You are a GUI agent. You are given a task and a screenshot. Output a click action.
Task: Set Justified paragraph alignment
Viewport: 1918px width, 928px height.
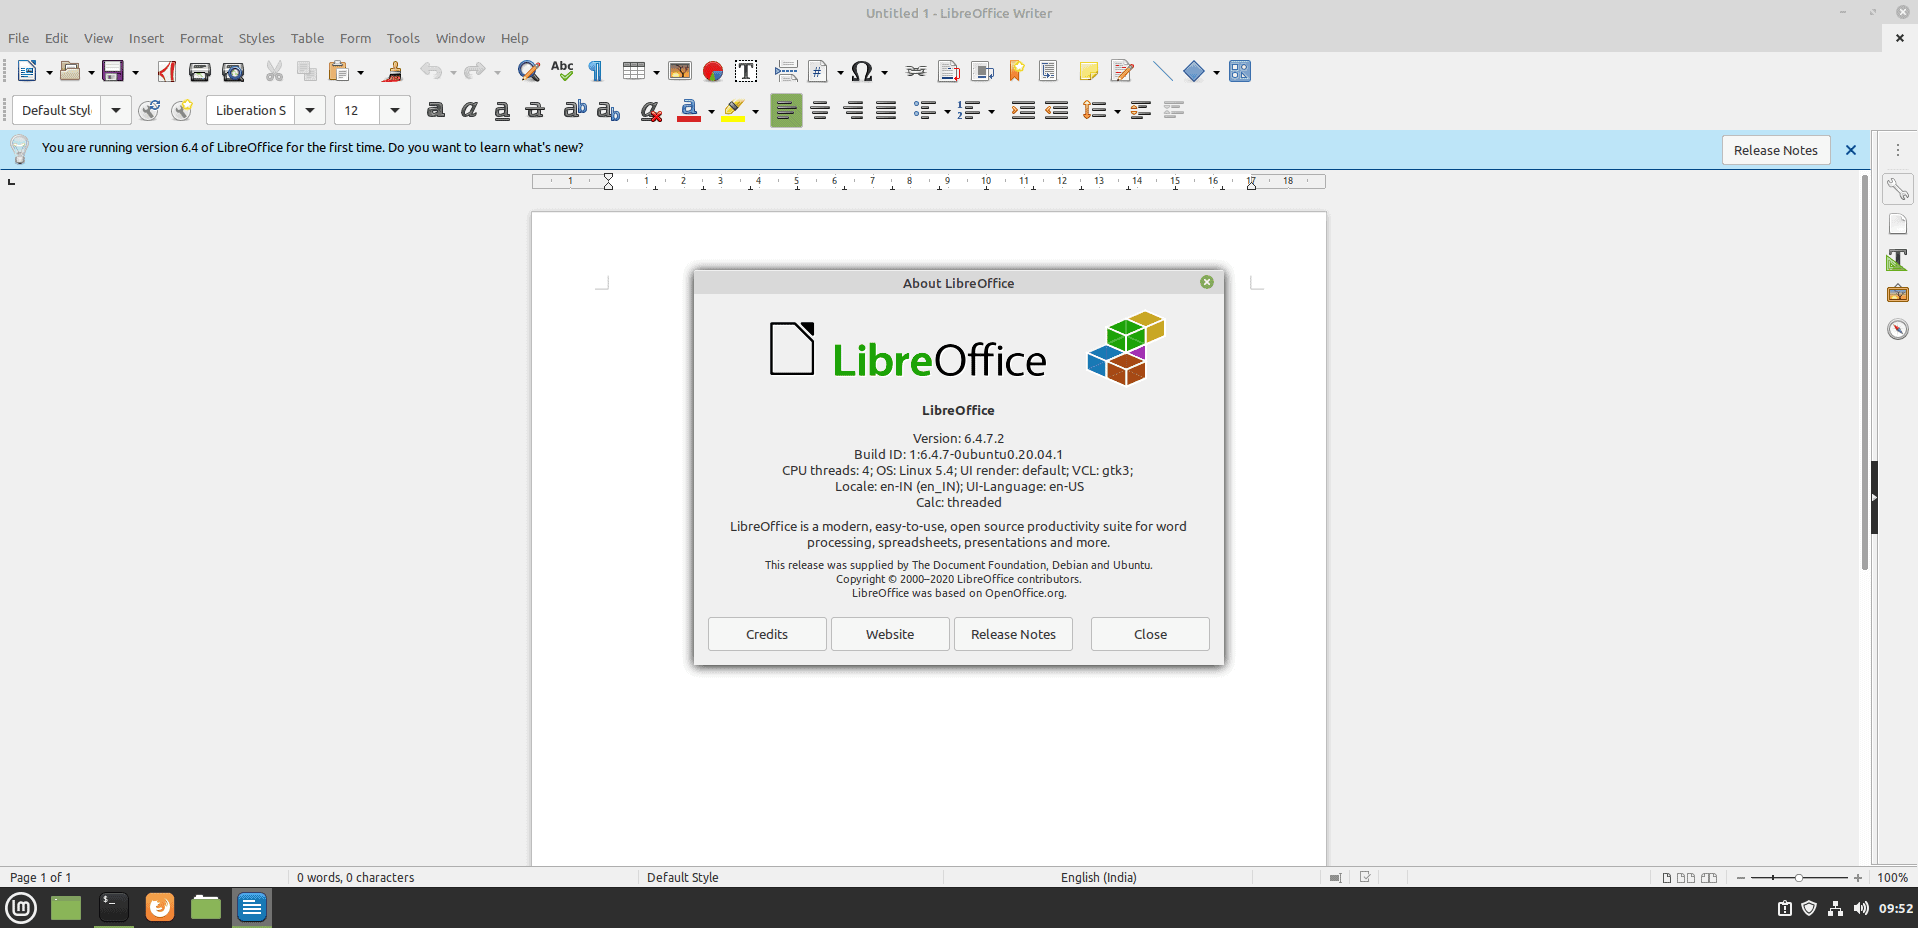pyautogui.click(x=886, y=110)
